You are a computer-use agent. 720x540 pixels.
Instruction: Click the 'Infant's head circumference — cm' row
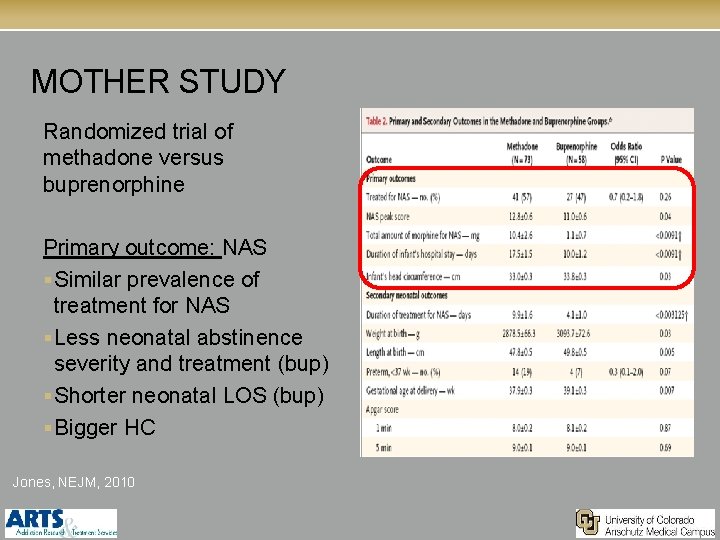pos(527,276)
